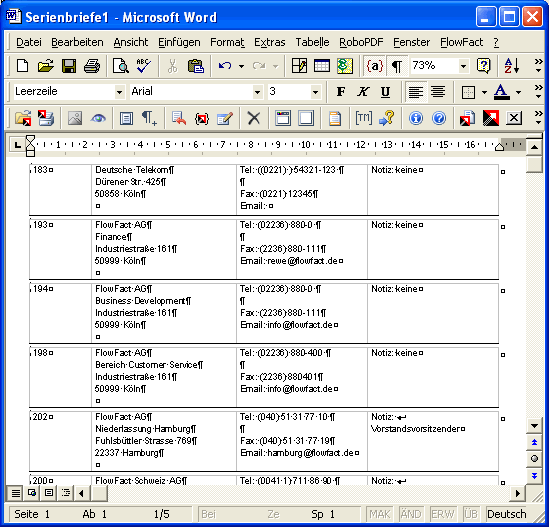Image resolution: width=549 pixels, height=527 pixels.
Task: Click the FlowFact eye preview icon
Action: coord(98,118)
